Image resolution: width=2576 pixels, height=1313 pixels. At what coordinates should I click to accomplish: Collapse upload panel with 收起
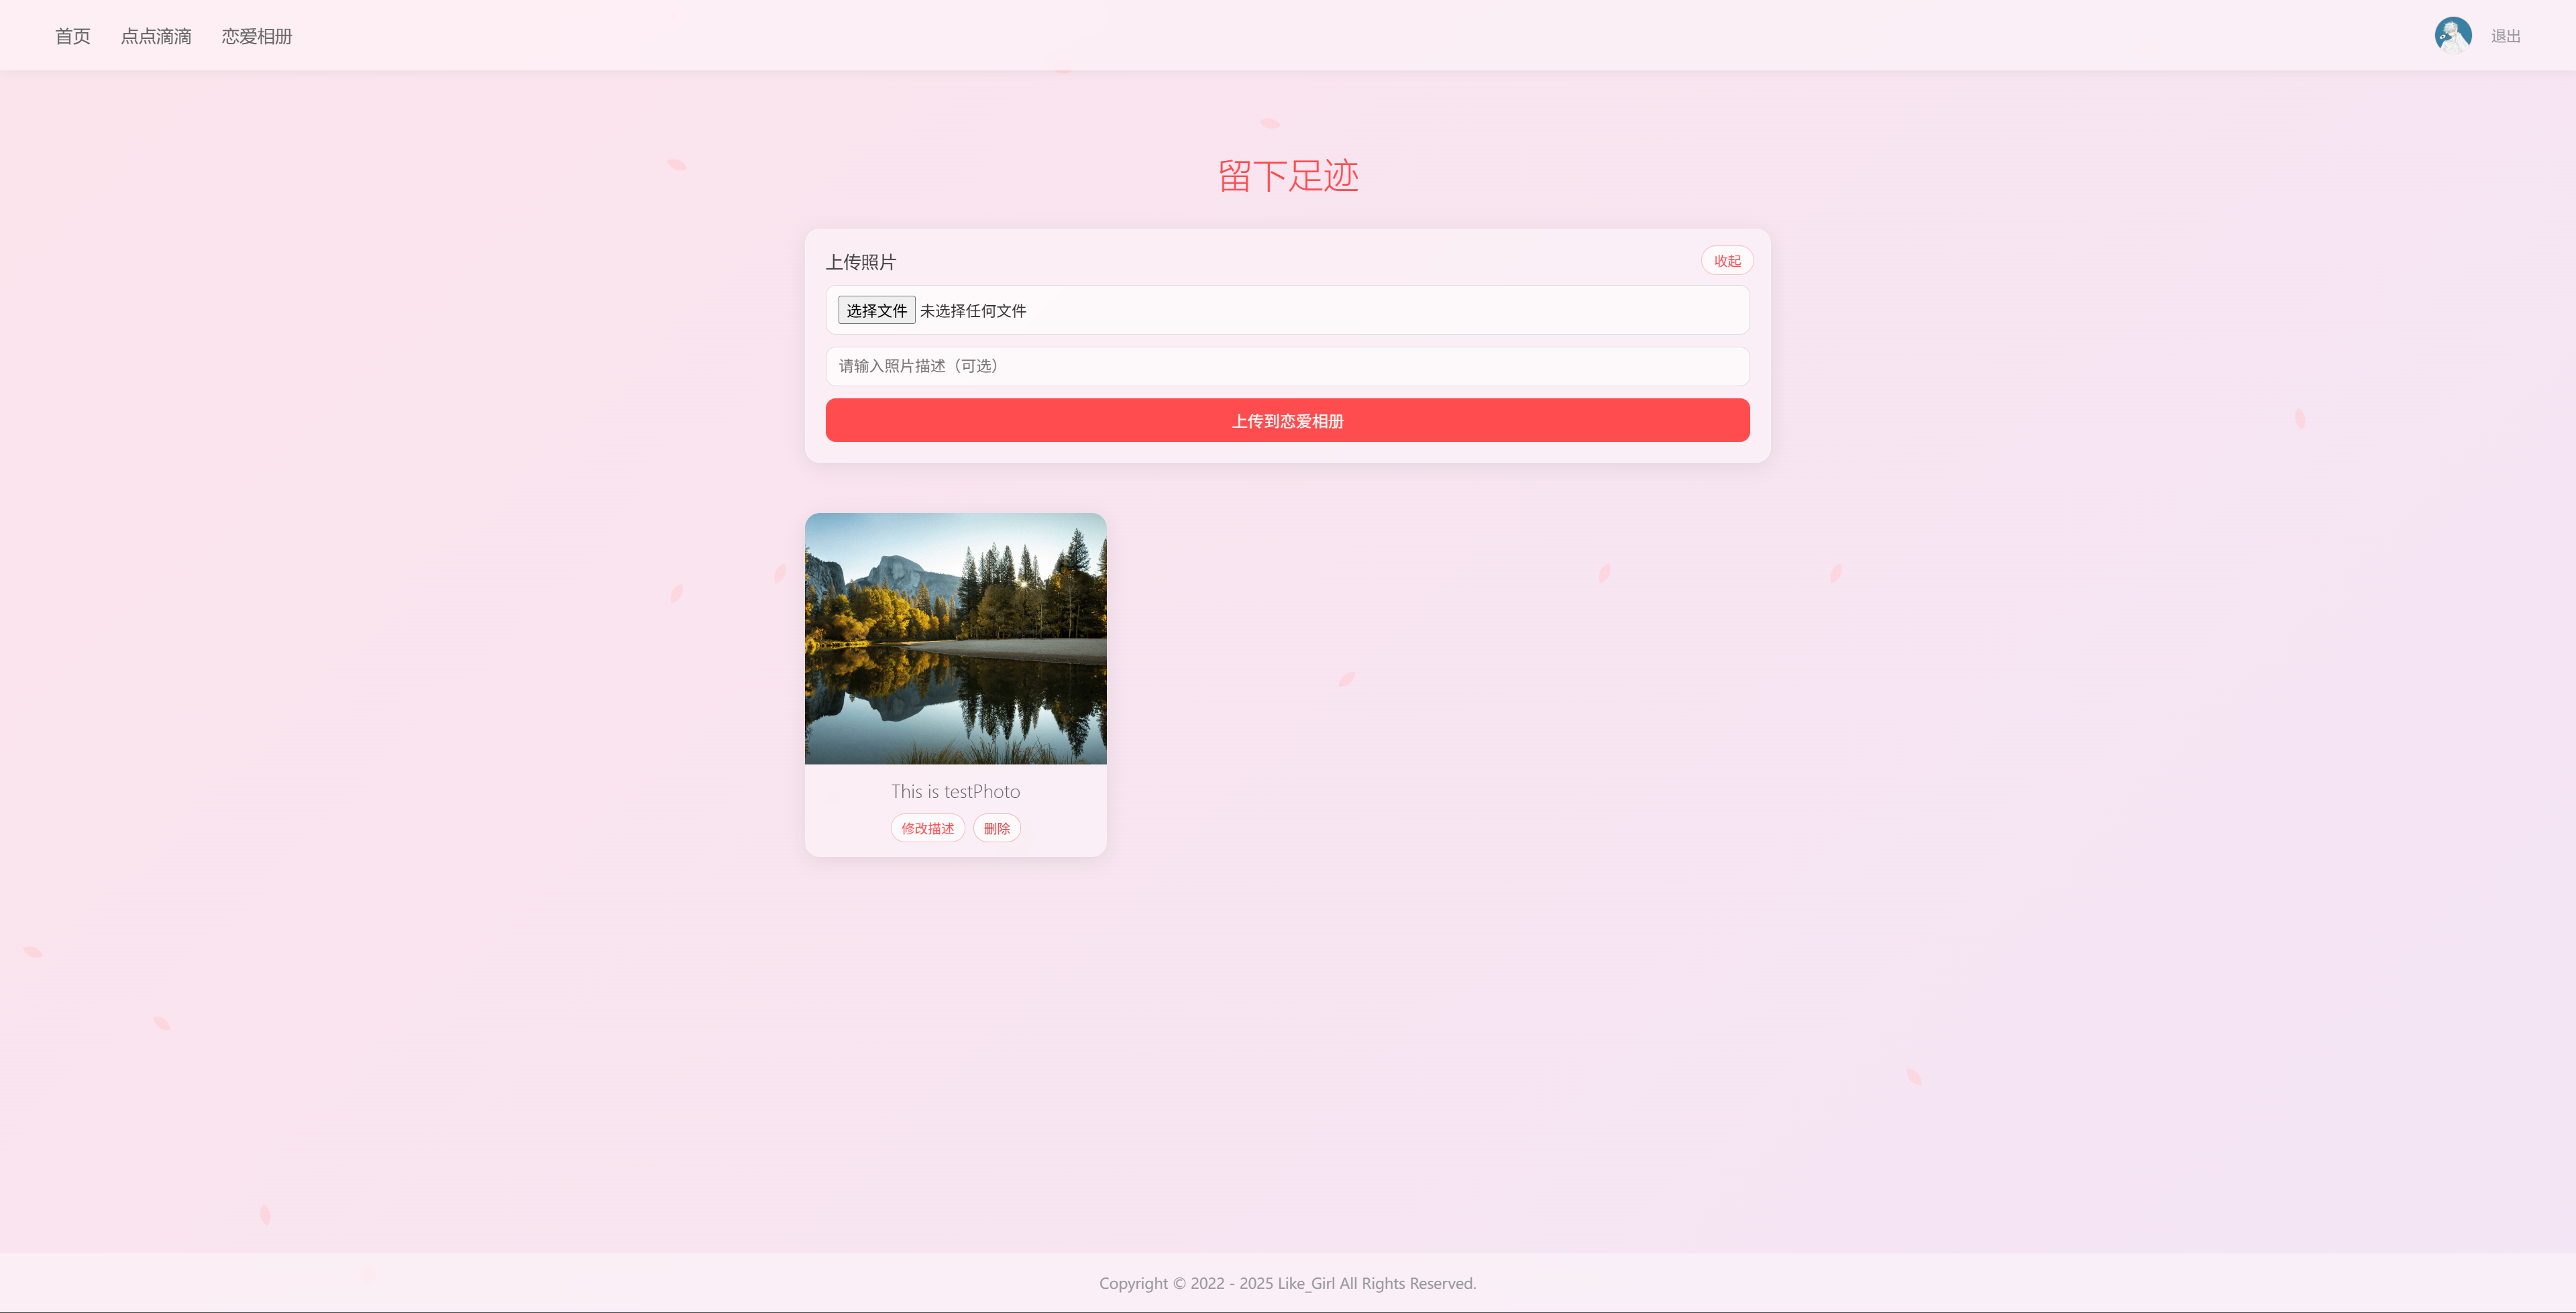(x=1727, y=261)
